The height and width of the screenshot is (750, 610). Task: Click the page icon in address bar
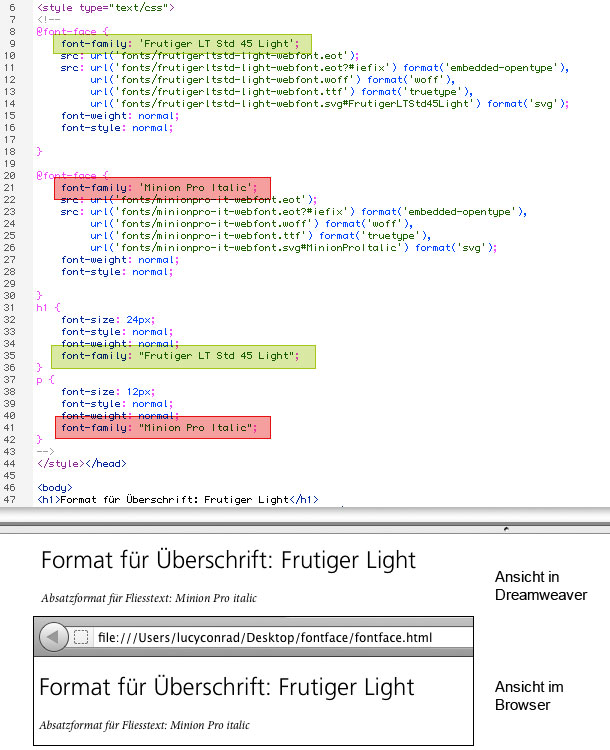pos(82,637)
